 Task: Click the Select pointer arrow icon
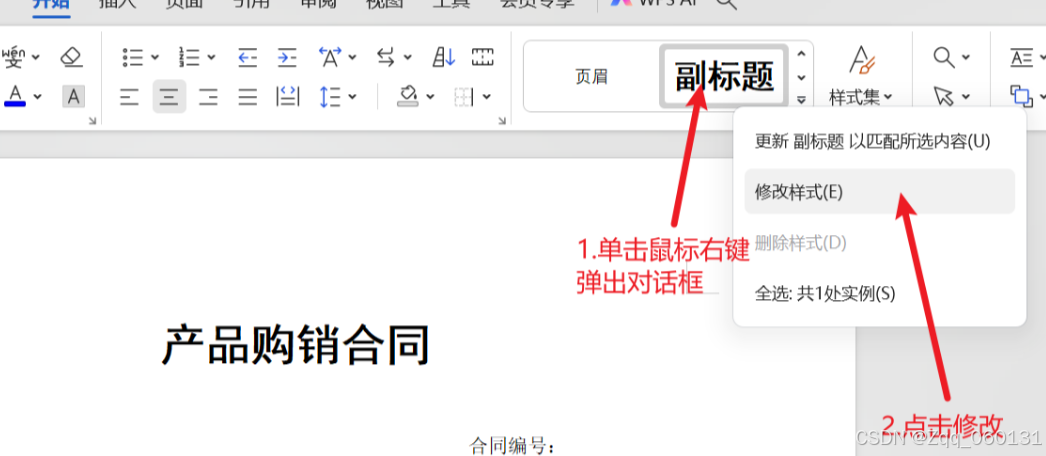tap(943, 96)
